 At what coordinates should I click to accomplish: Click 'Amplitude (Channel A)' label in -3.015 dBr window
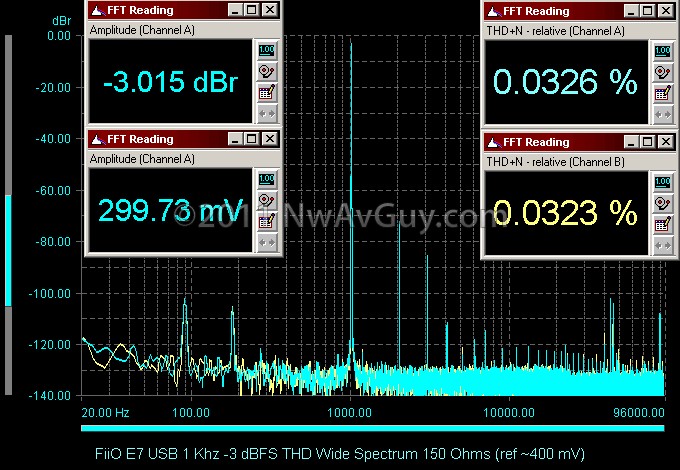tap(142, 30)
